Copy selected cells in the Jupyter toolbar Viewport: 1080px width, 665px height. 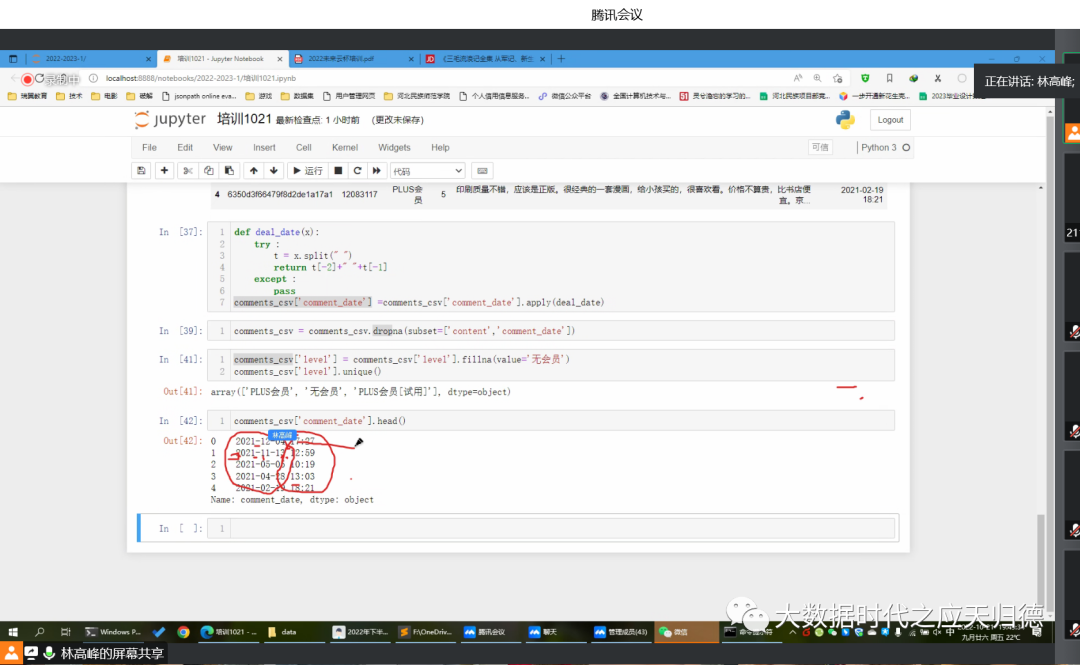coord(209,171)
